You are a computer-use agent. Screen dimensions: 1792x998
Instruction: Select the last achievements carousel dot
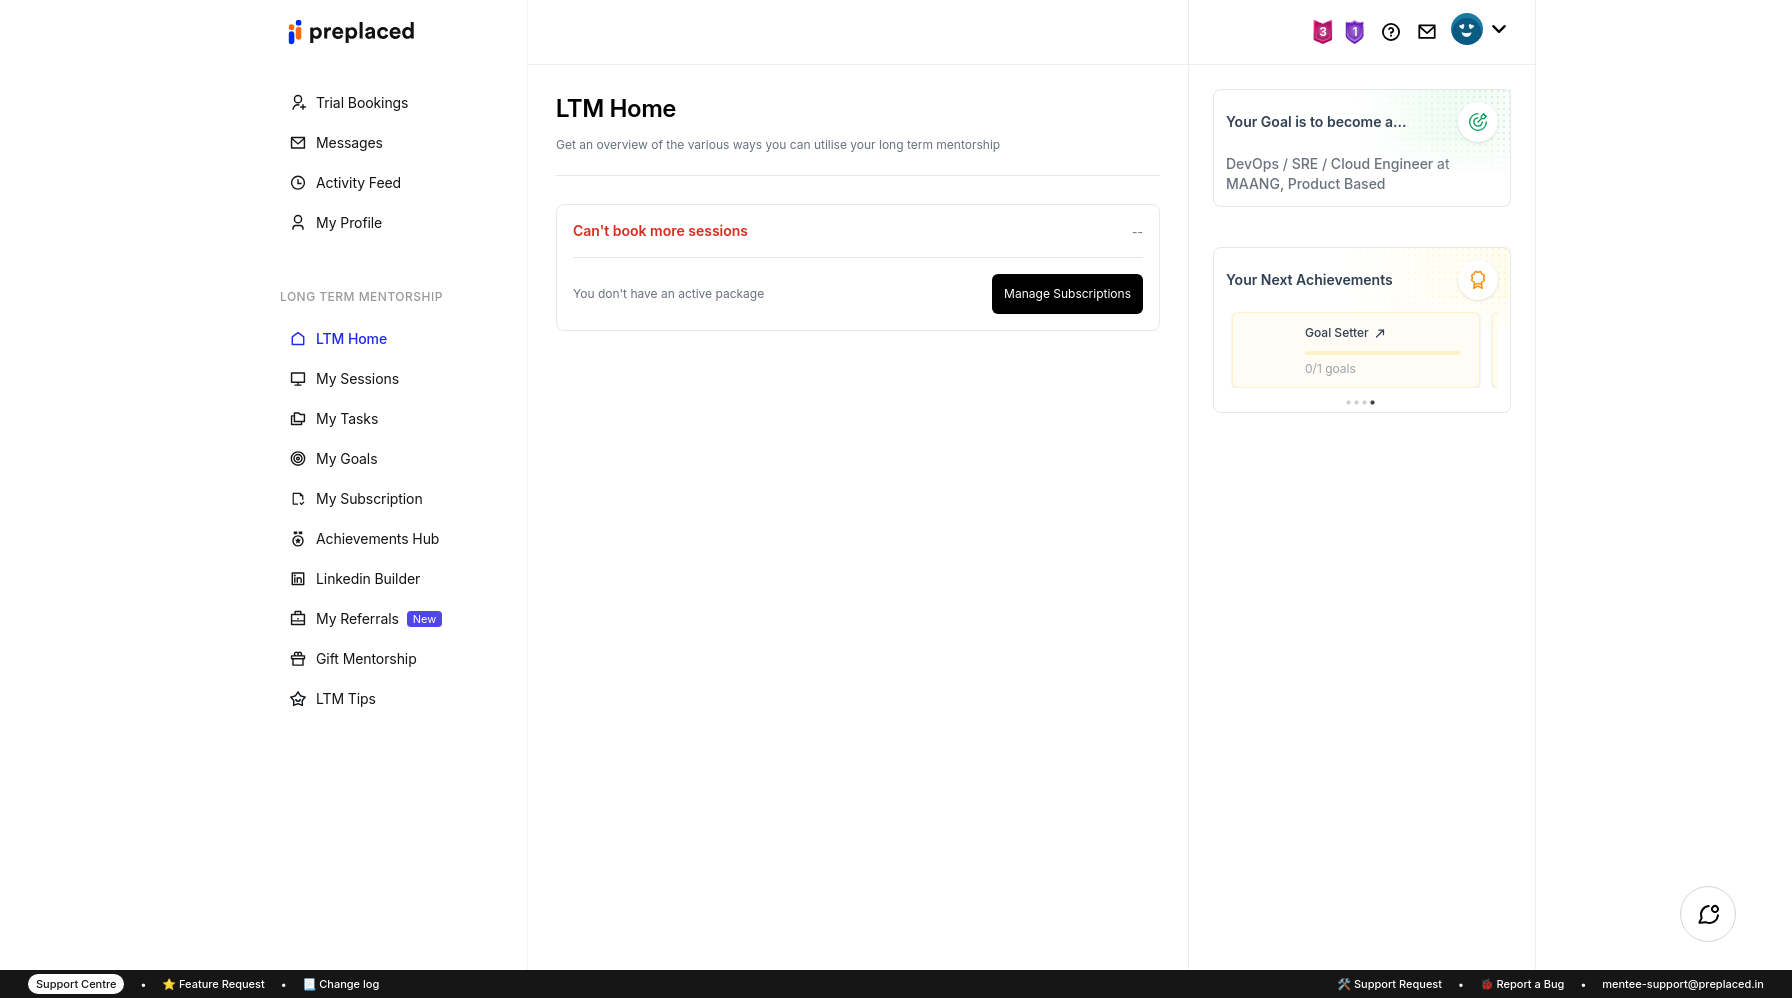pos(1372,402)
